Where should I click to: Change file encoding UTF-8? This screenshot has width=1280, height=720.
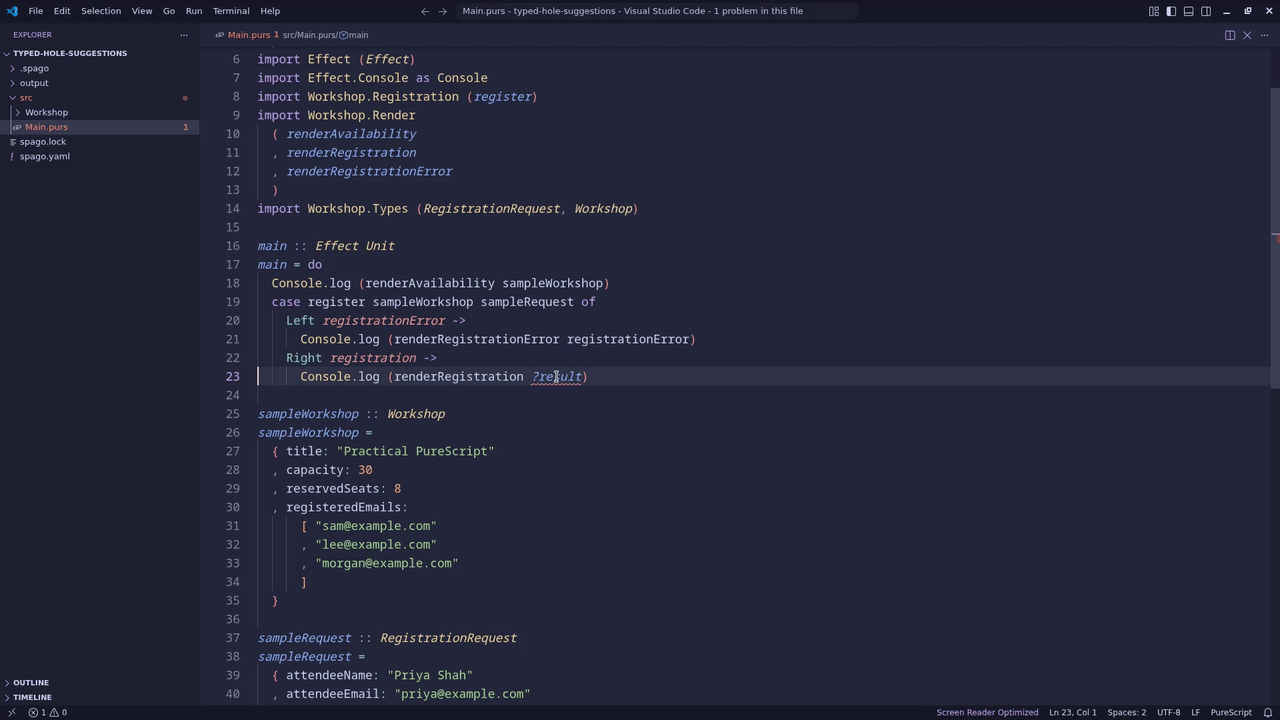(1168, 712)
